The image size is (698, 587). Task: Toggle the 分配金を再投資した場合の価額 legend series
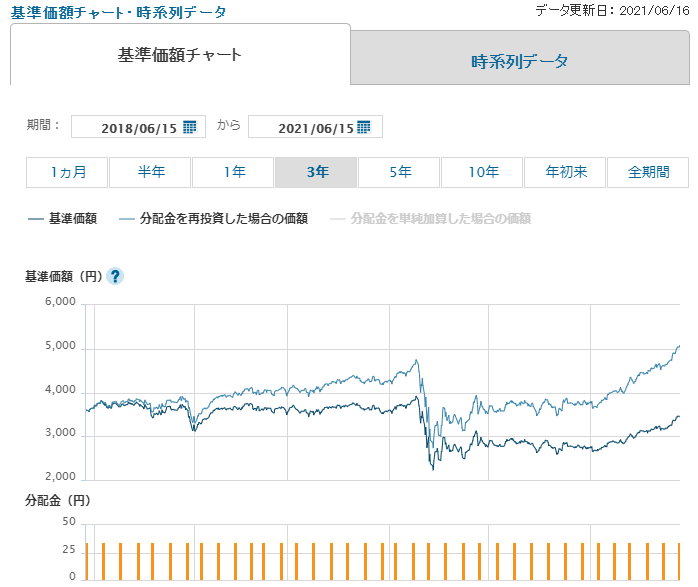(214, 219)
